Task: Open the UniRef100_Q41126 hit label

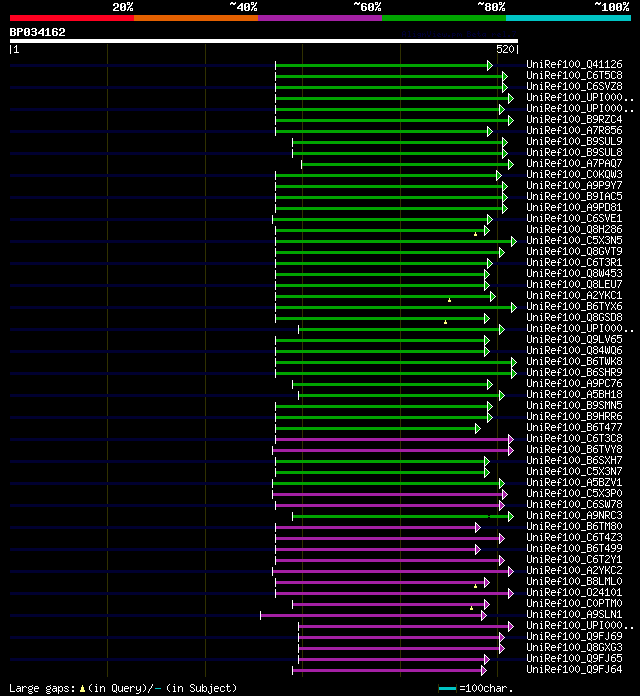Action: click(x=574, y=64)
